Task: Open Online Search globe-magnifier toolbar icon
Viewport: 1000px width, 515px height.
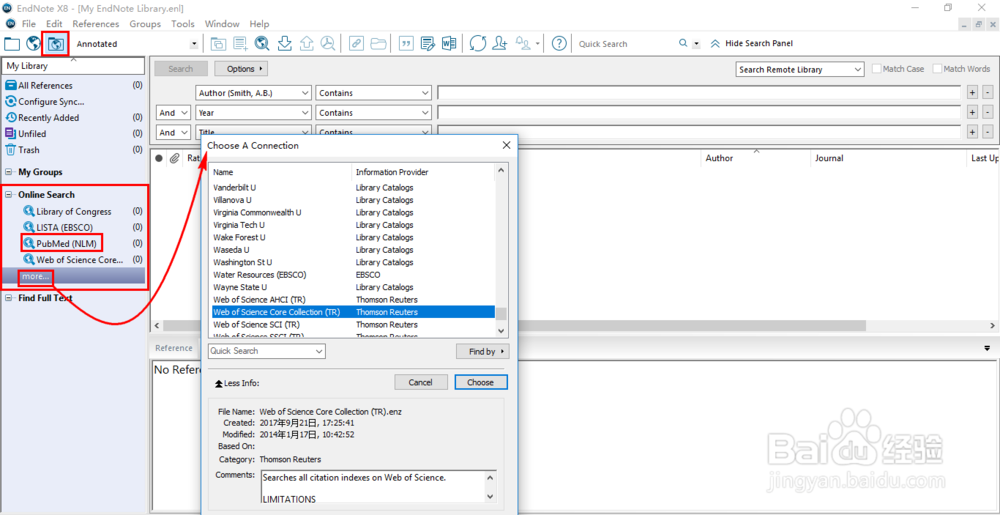Action: tap(262, 43)
